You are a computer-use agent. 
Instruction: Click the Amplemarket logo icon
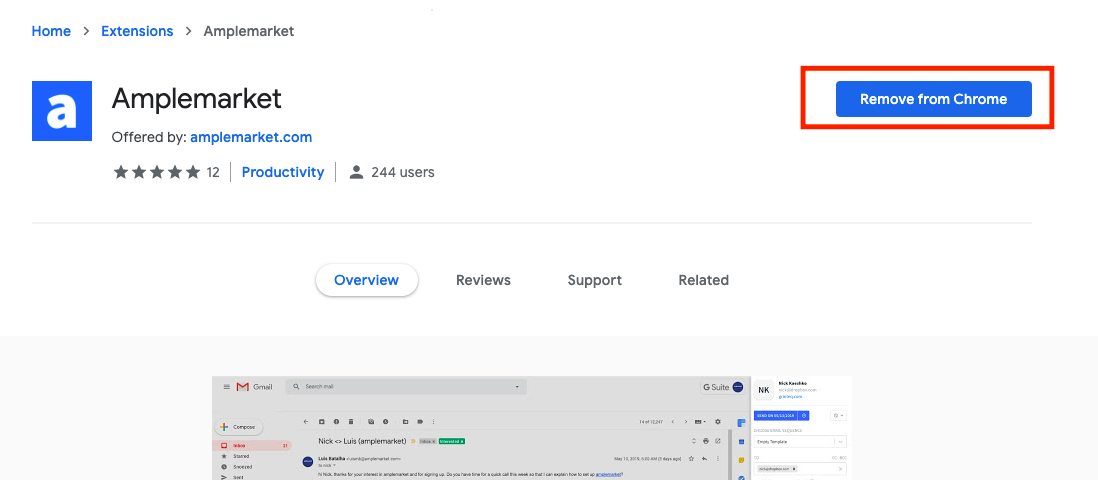coord(62,111)
